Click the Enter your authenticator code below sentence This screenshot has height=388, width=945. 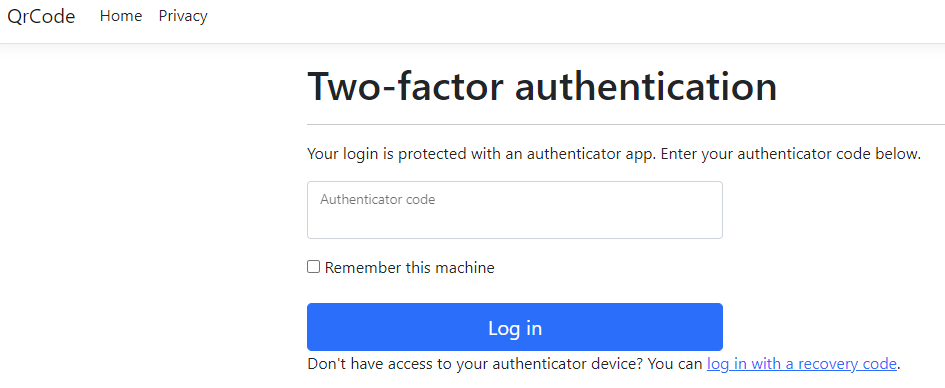tap(791, 154)
